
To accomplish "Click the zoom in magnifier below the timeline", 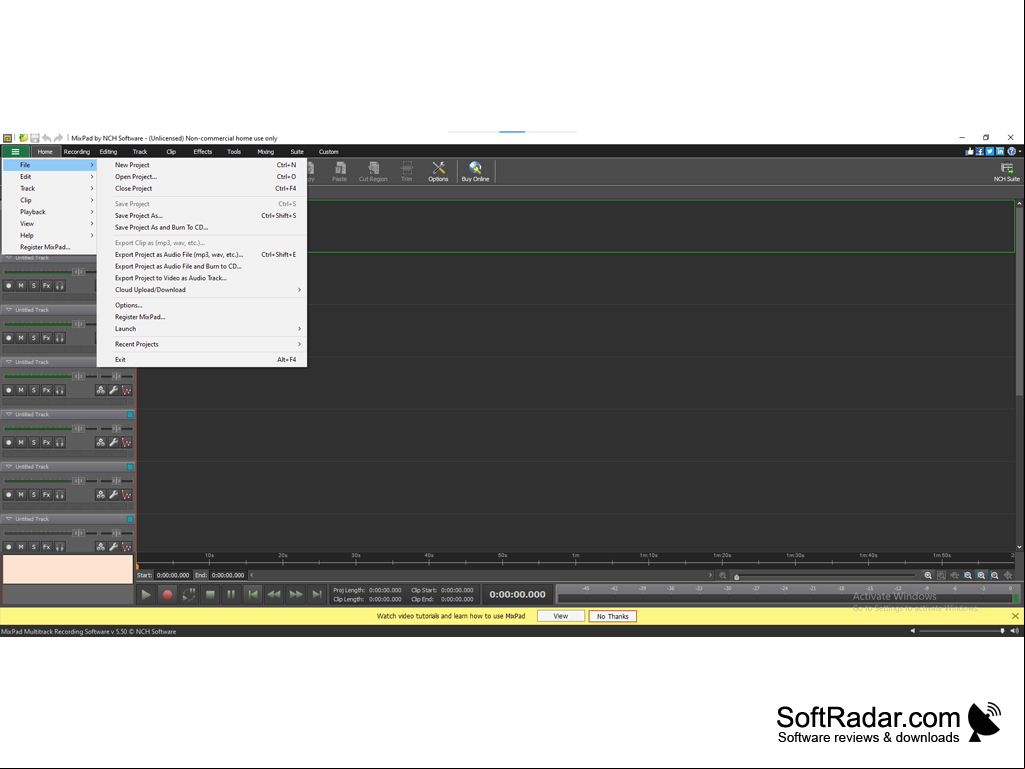I will 928,575.
